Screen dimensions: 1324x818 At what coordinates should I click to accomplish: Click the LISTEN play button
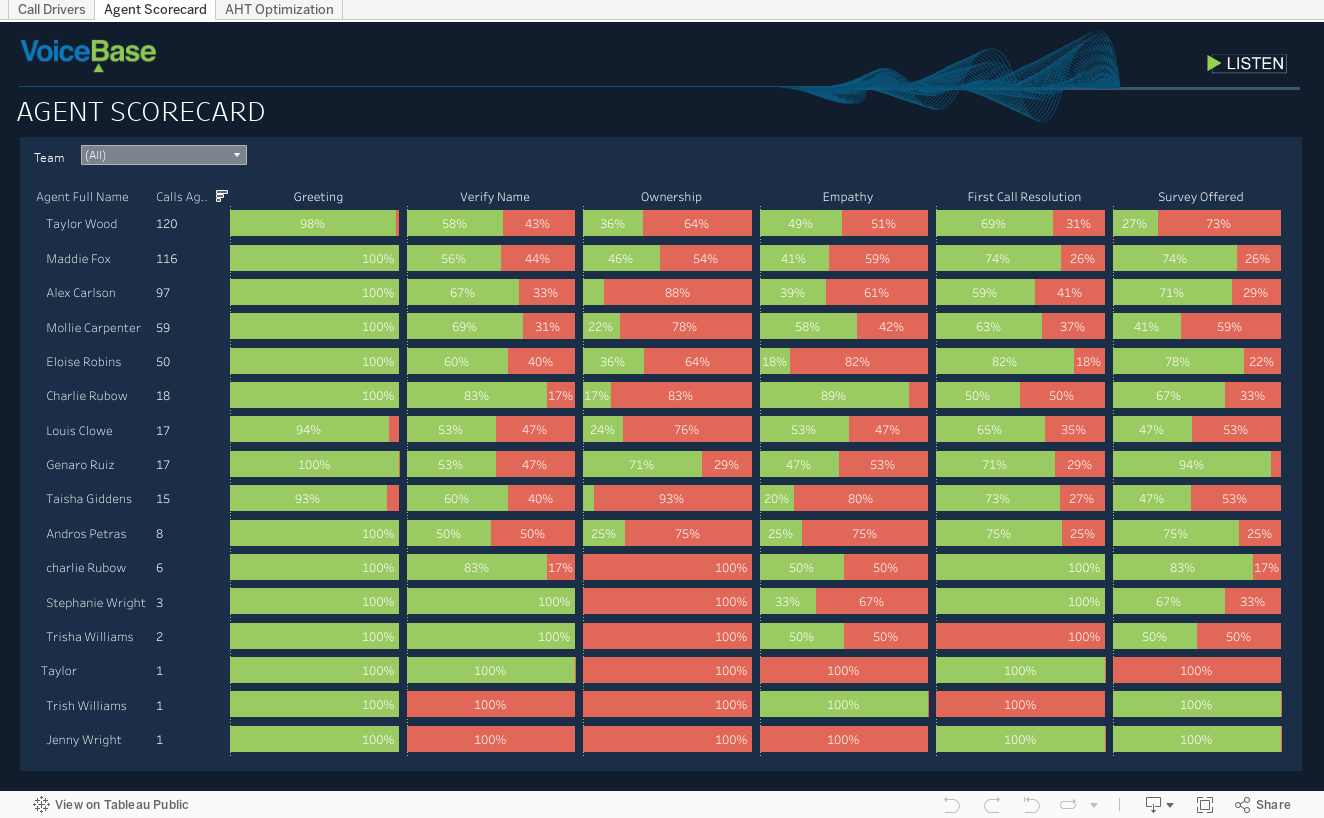click(1246, 63)
